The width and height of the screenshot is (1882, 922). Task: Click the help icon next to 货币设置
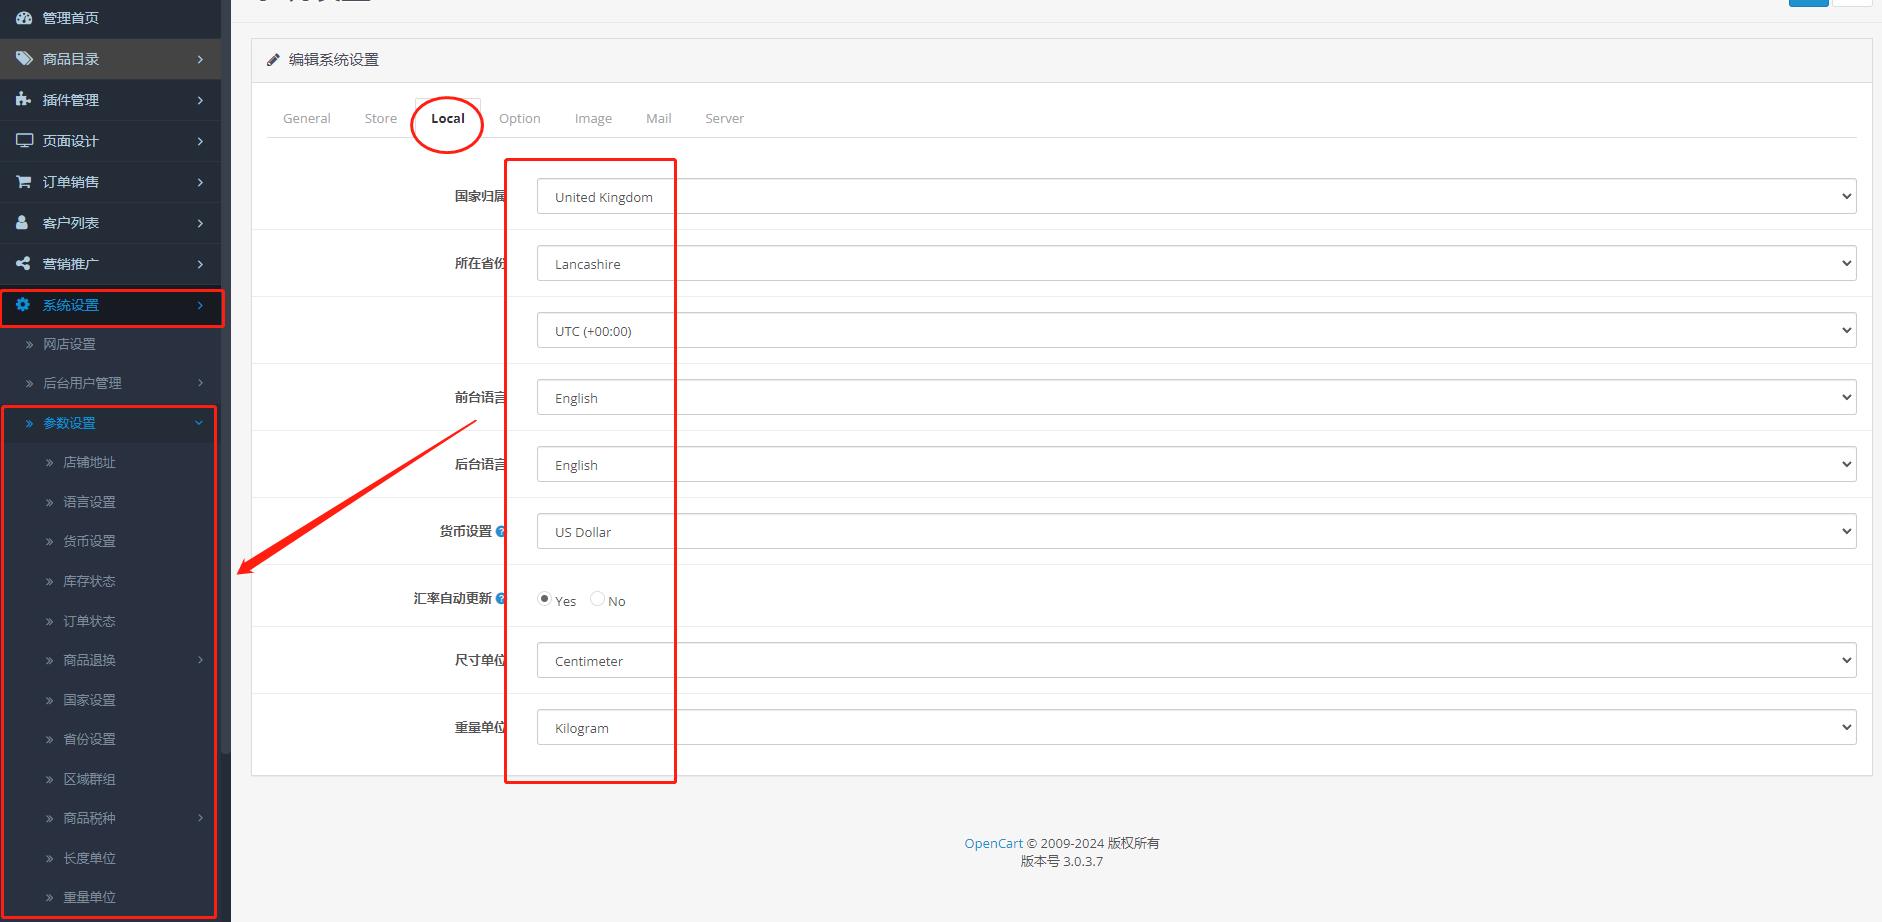coord(501,532)
